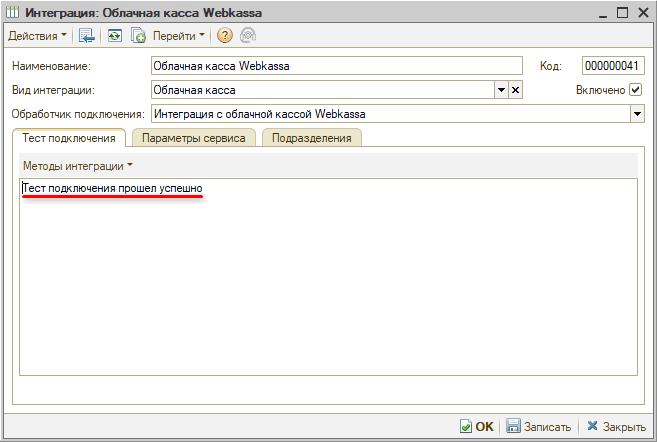Close the window via title bar X
Viewport: 657px width, 442px height.
coord(643,13)
